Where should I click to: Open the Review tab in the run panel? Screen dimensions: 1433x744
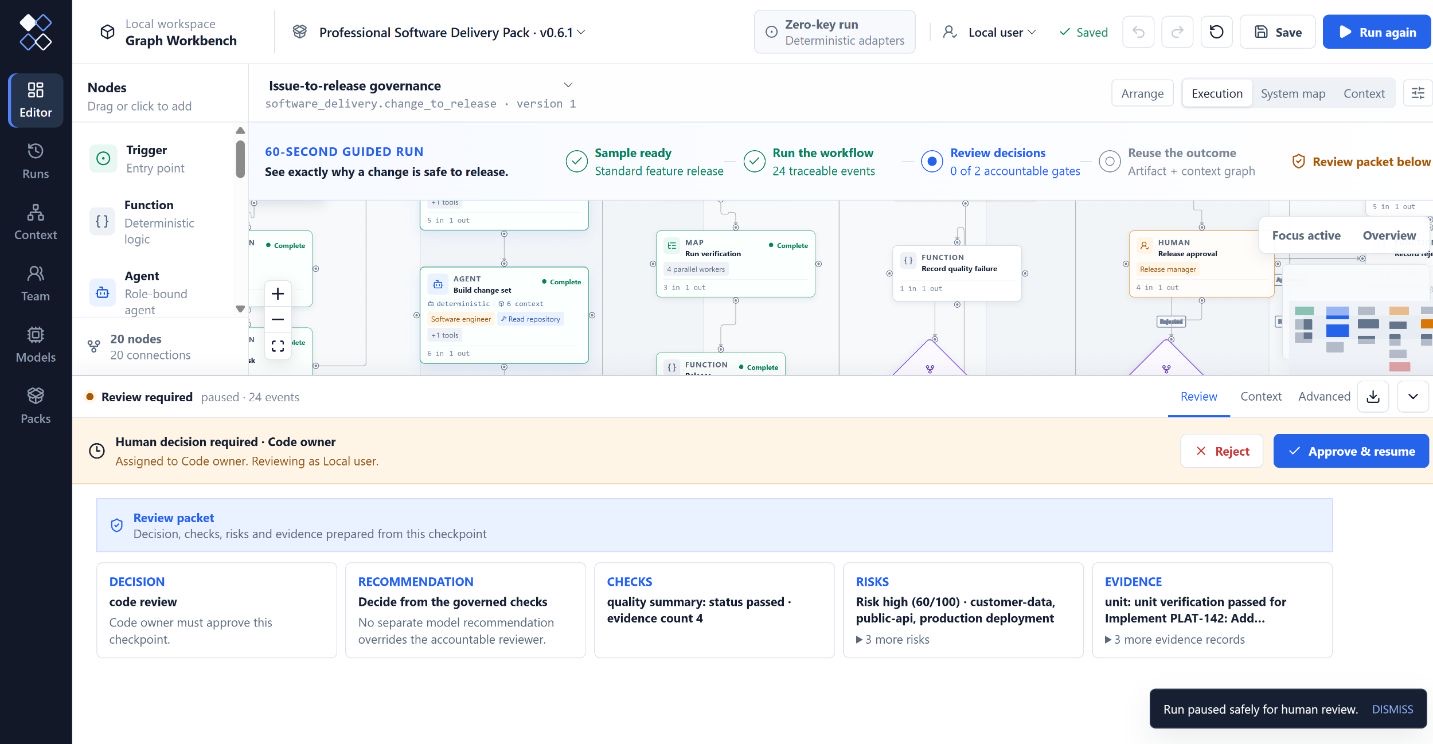coord(1198,396)
